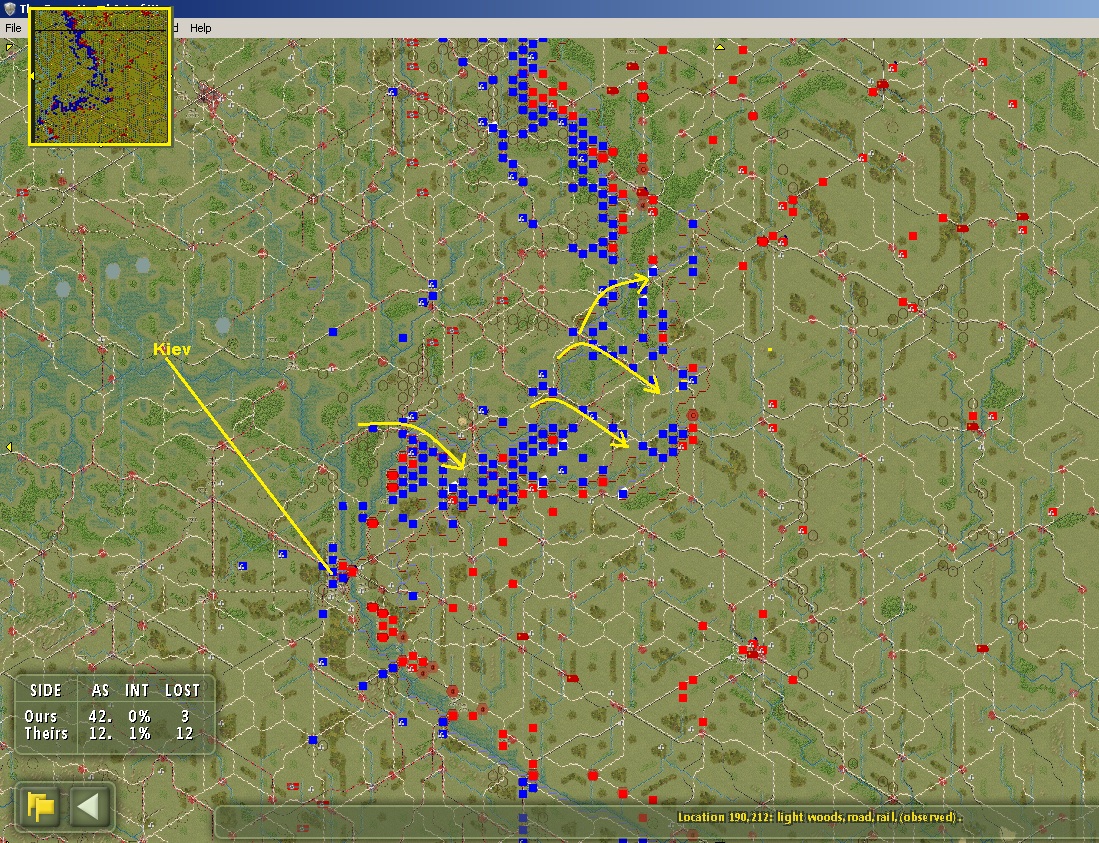This screenshot has width=1099, height=843.
Task: Click the '42.' AS value for Ours
Action: (100, 716)
